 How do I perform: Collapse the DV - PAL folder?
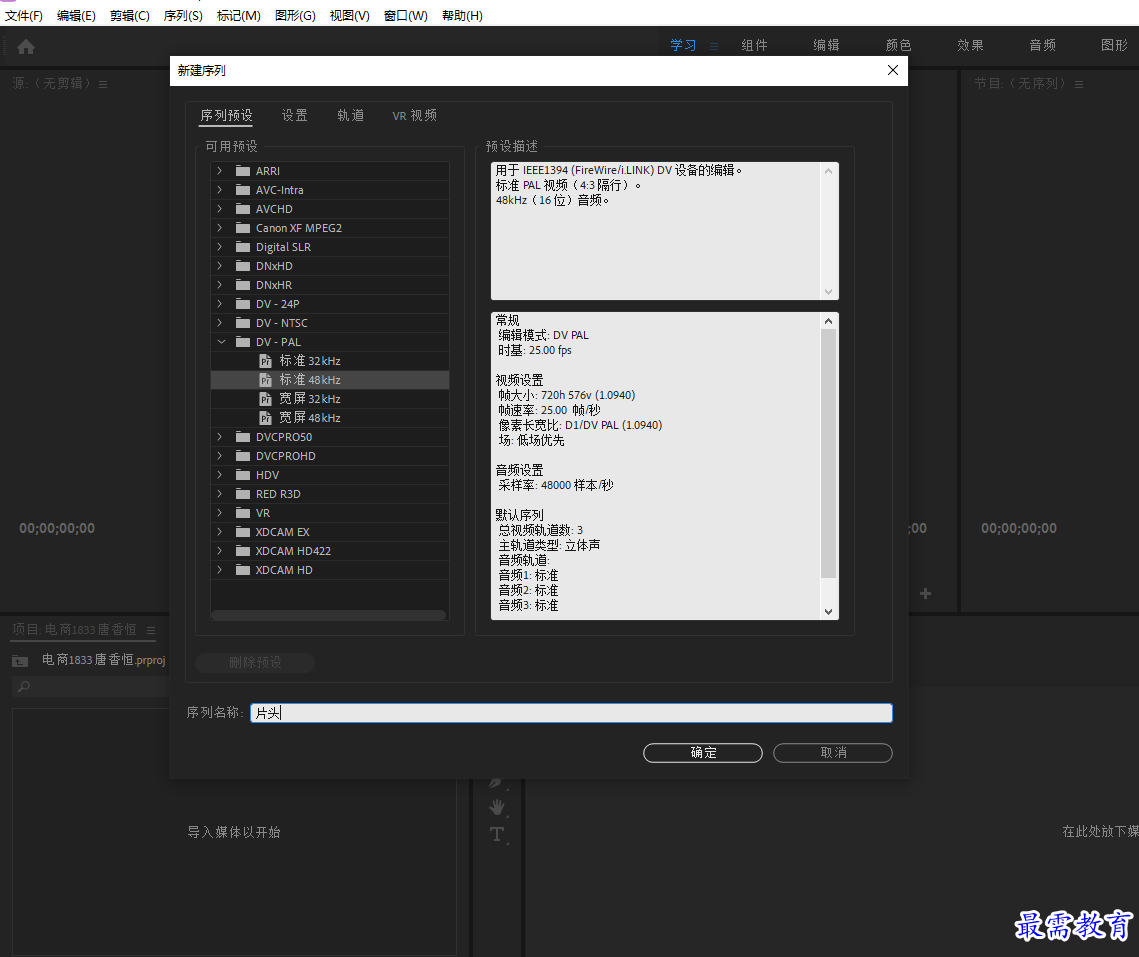click(222, 342)
